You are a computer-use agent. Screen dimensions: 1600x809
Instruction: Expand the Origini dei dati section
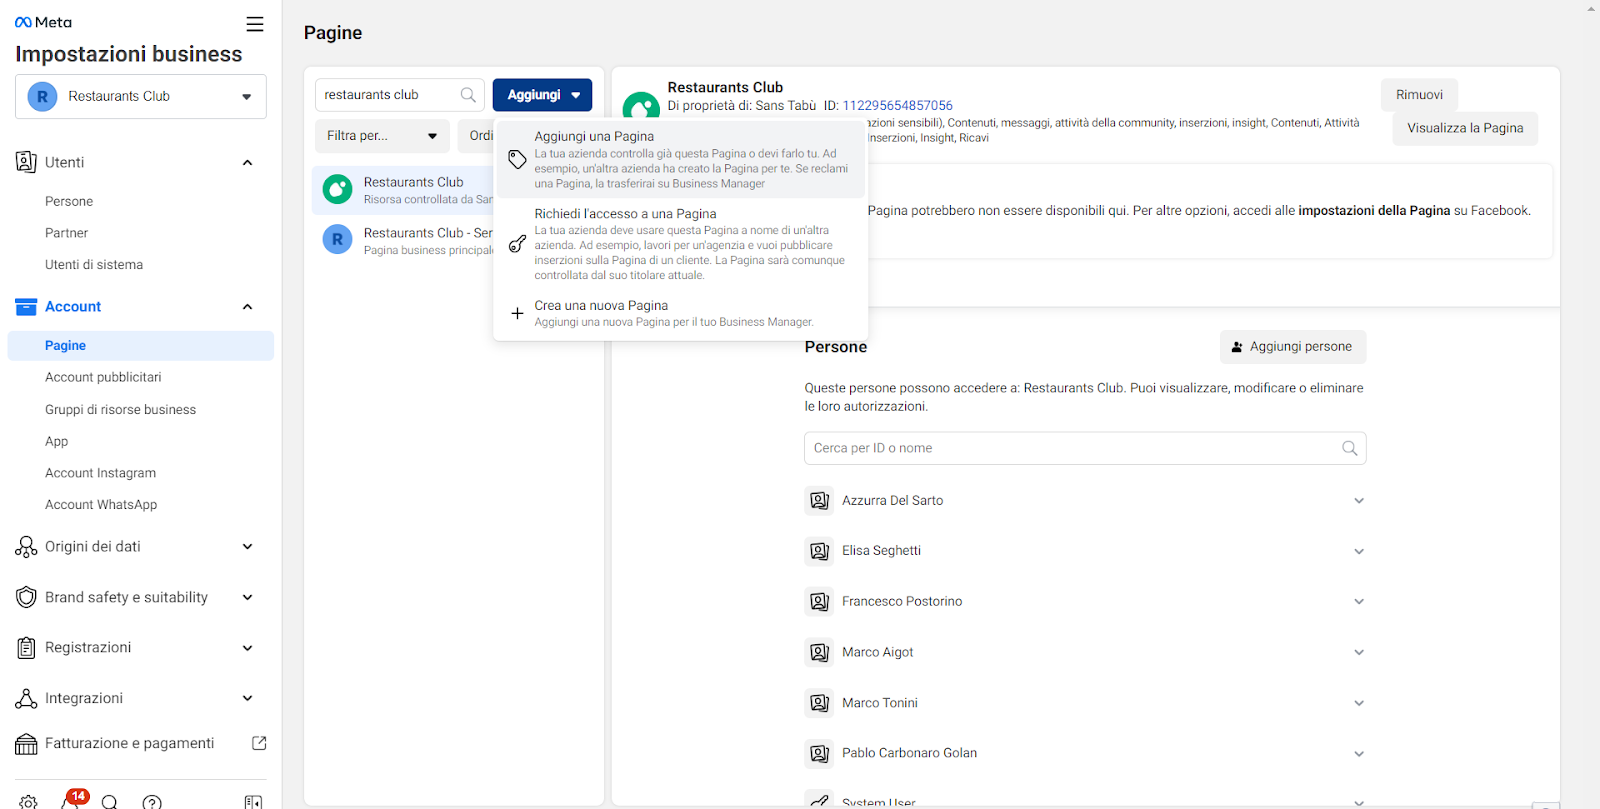pos(248,547)
